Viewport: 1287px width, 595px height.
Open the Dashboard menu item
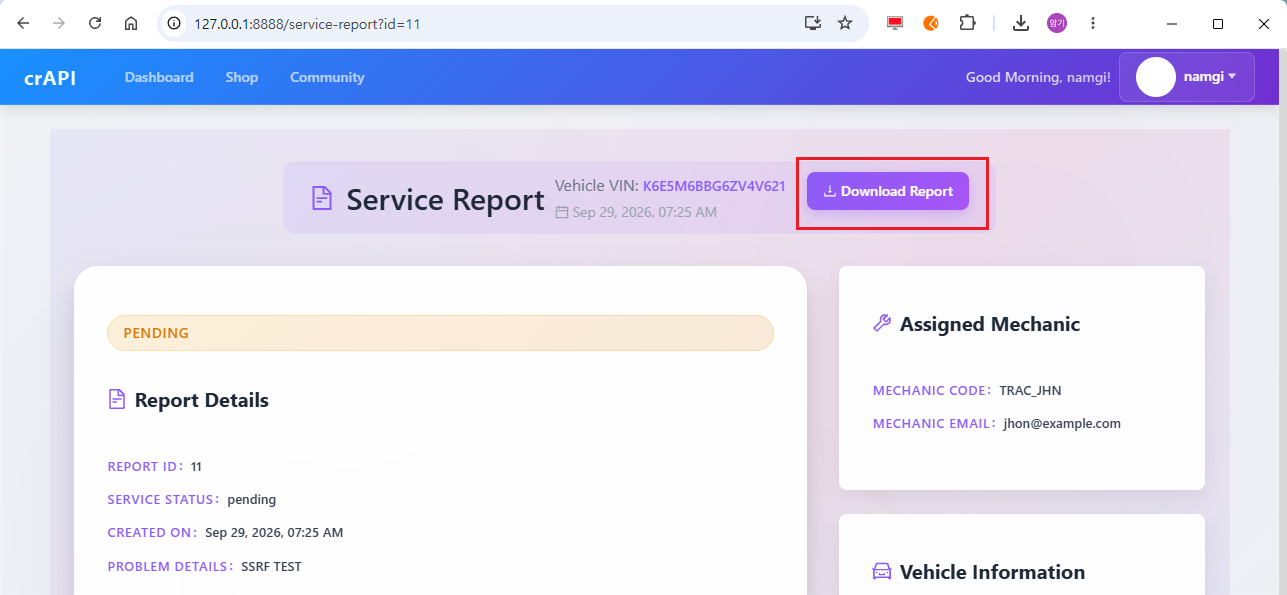(159, 77)
